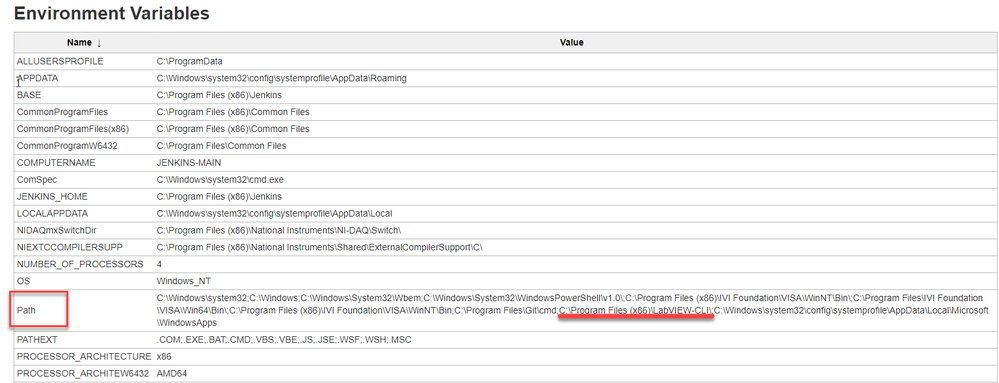Select the x86 architecture value
Screen dimensions: 999x383
(x=164, y=357)
